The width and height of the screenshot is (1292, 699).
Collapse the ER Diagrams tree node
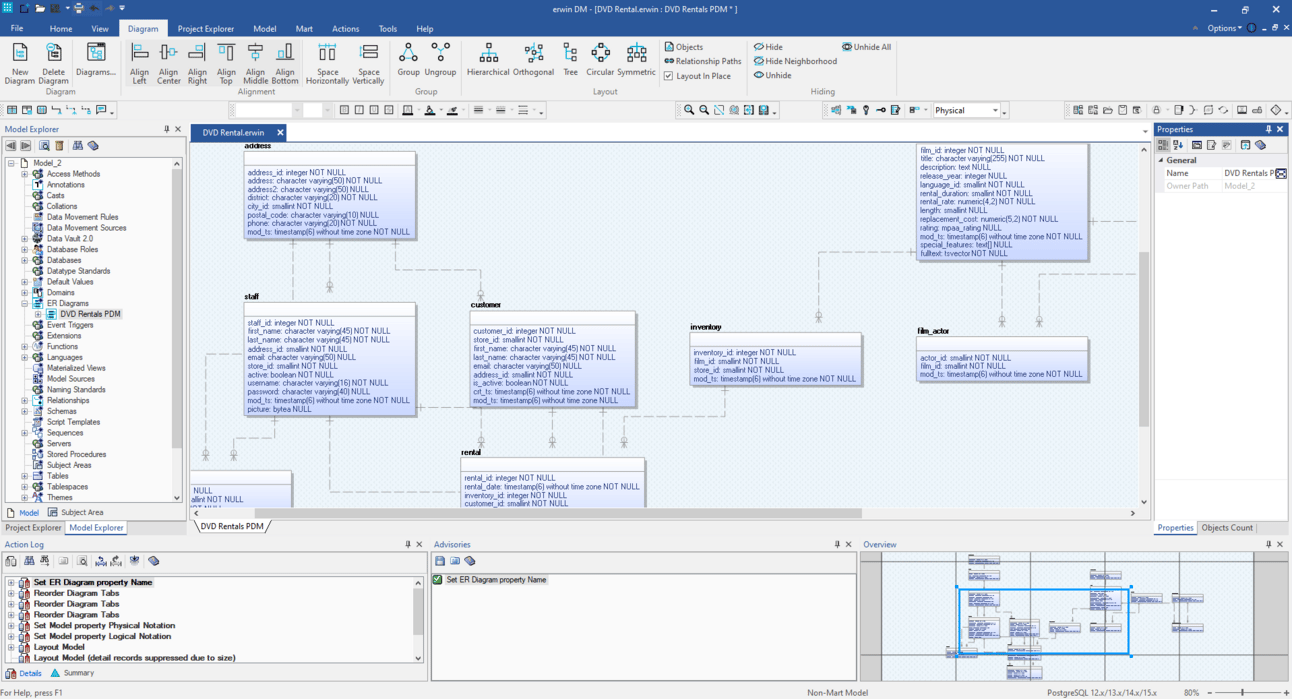tap(25, 303)
